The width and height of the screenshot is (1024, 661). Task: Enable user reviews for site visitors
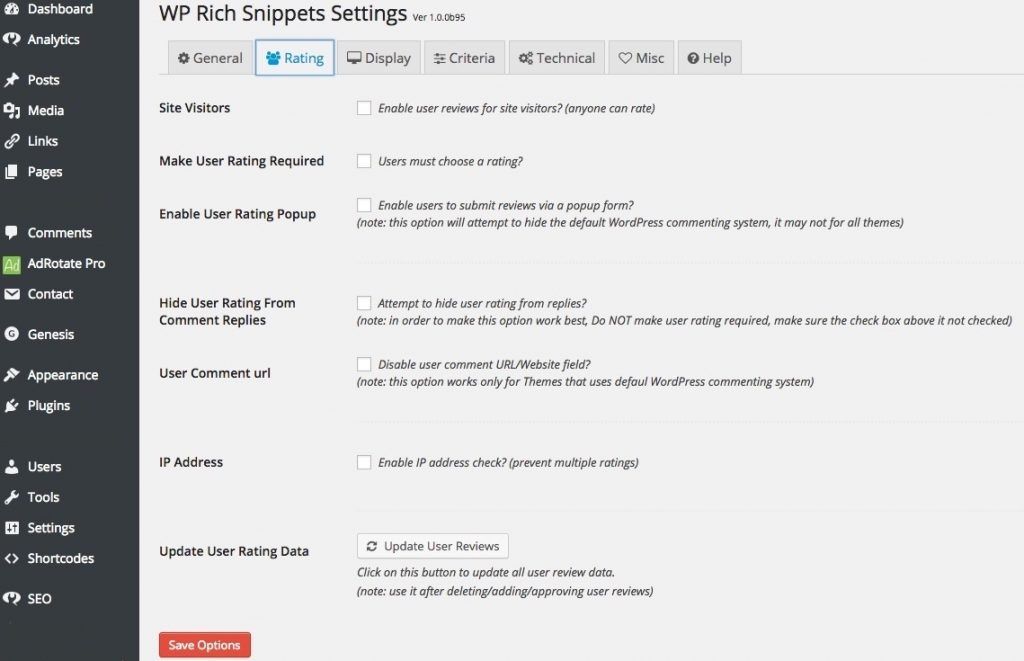pos(364,107)
